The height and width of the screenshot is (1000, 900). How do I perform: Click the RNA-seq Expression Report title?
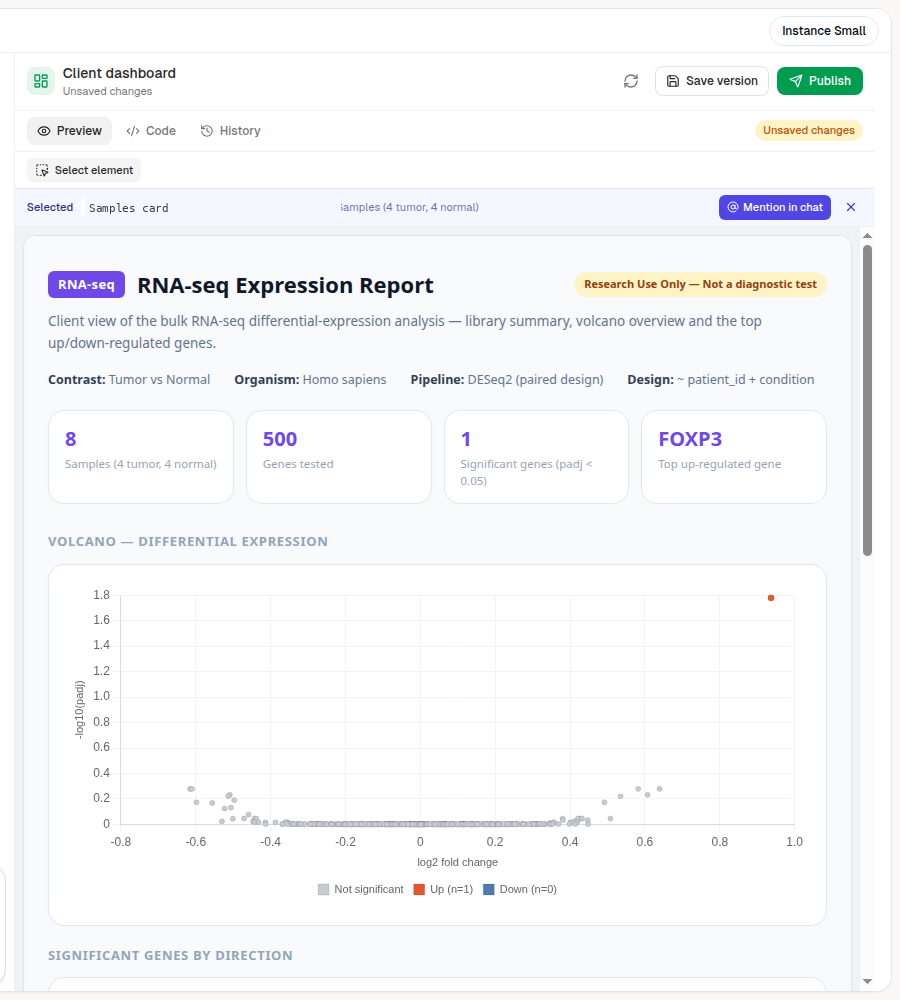tap(285, 285)
